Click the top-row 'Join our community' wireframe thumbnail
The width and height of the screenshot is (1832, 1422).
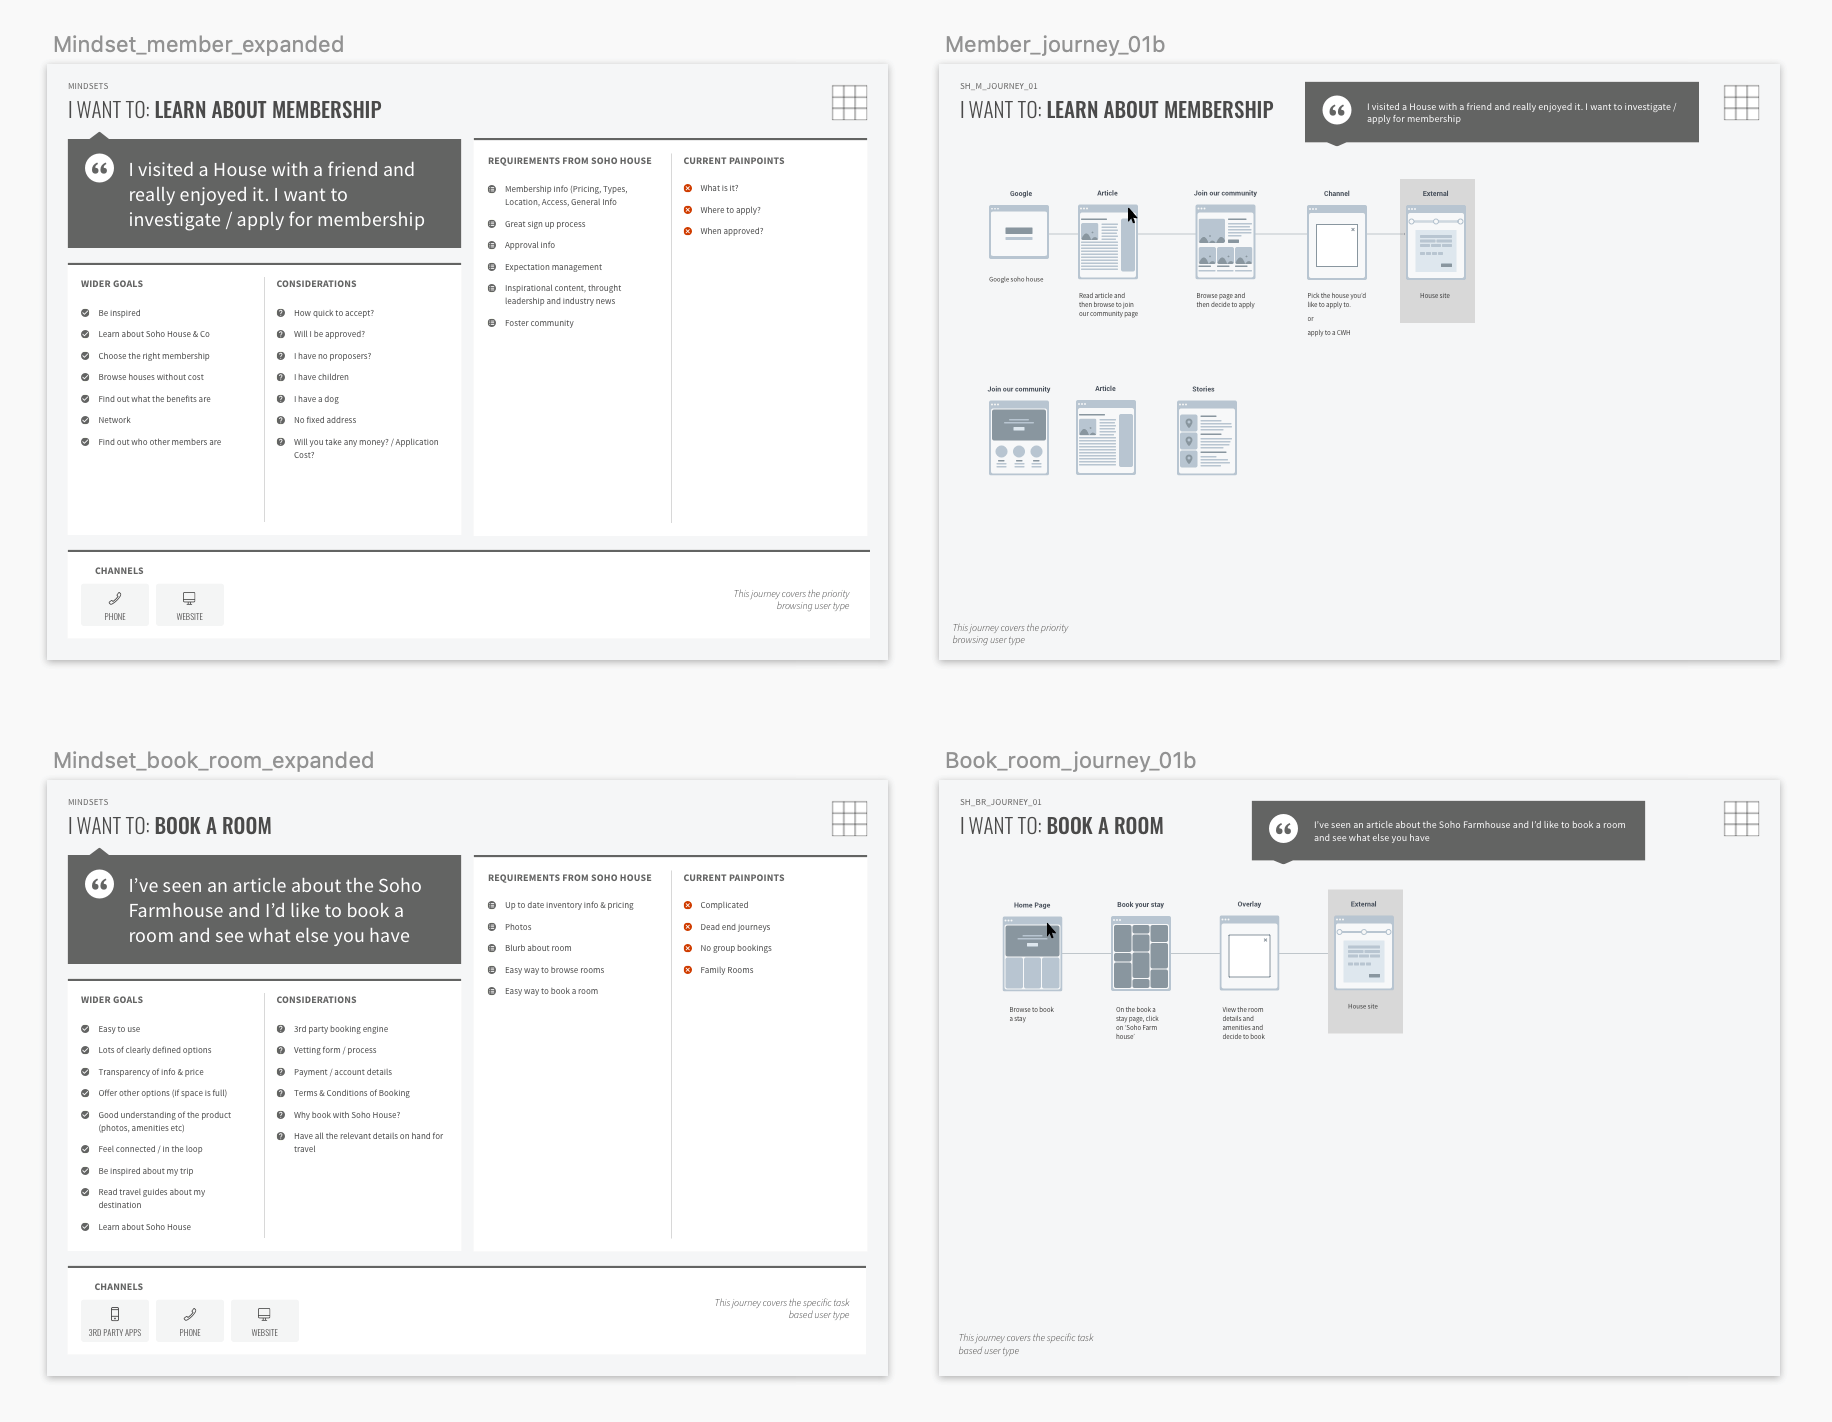pos(1225,241)
